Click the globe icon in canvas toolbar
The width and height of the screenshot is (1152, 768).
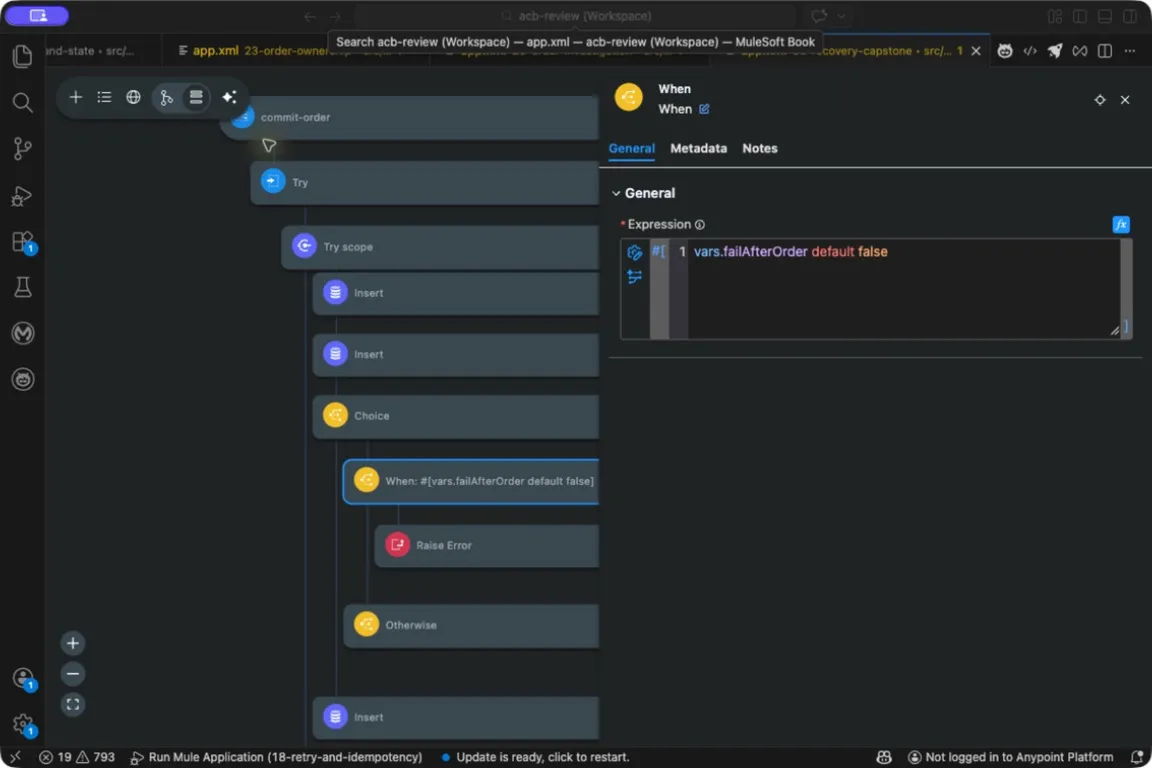click(133, 97)
